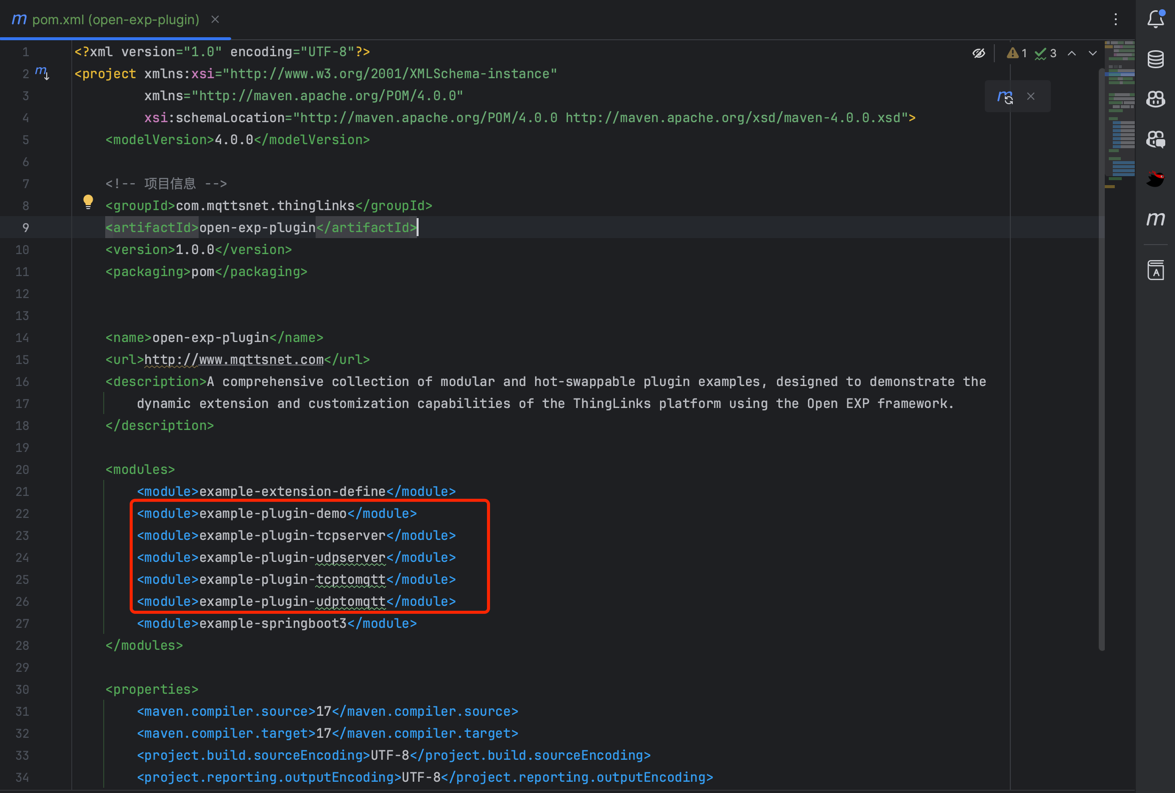Toggle the inspections eye highlighting widget

[x=979, y=53]
